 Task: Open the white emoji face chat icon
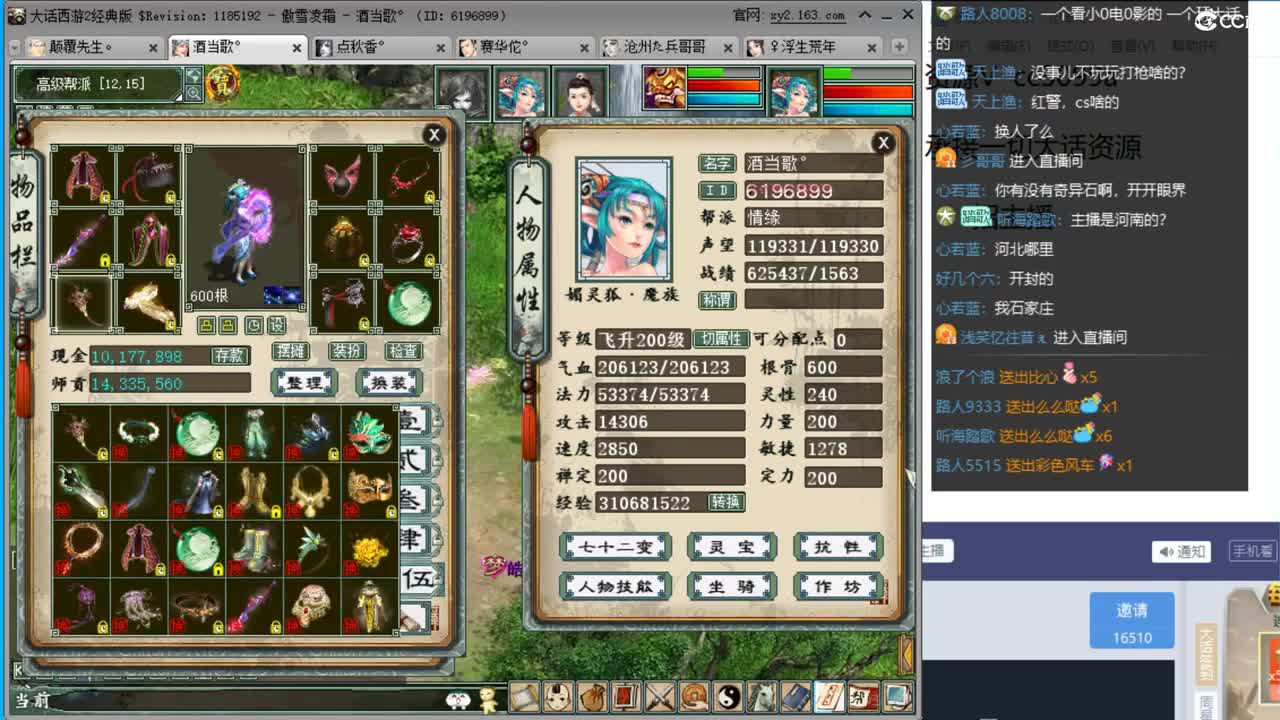458,700
